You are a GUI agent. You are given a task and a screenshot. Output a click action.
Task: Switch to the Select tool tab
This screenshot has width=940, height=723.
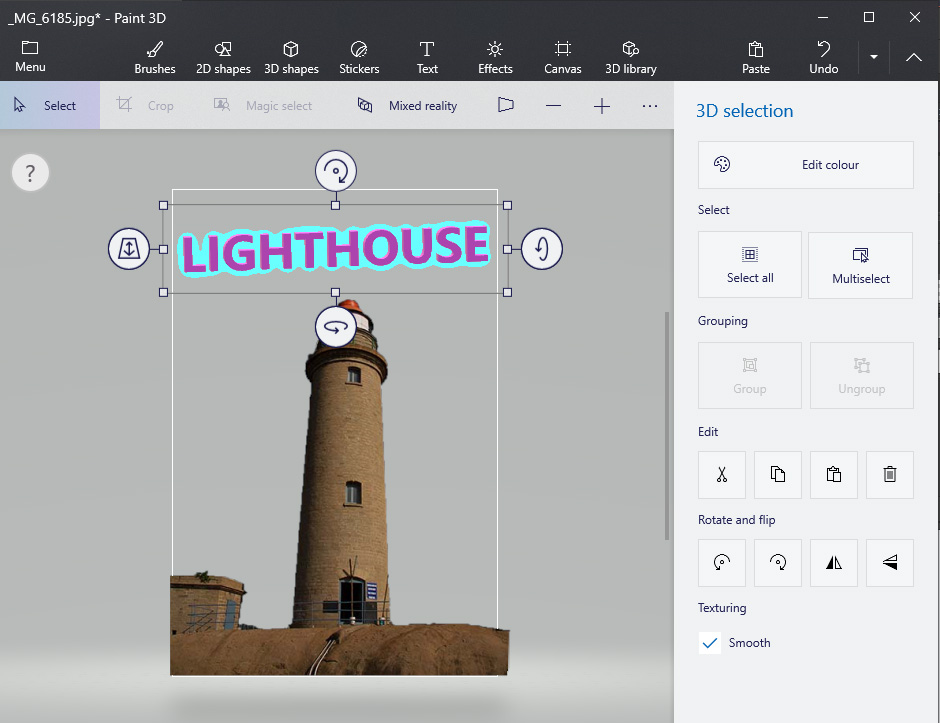point(50,105)
